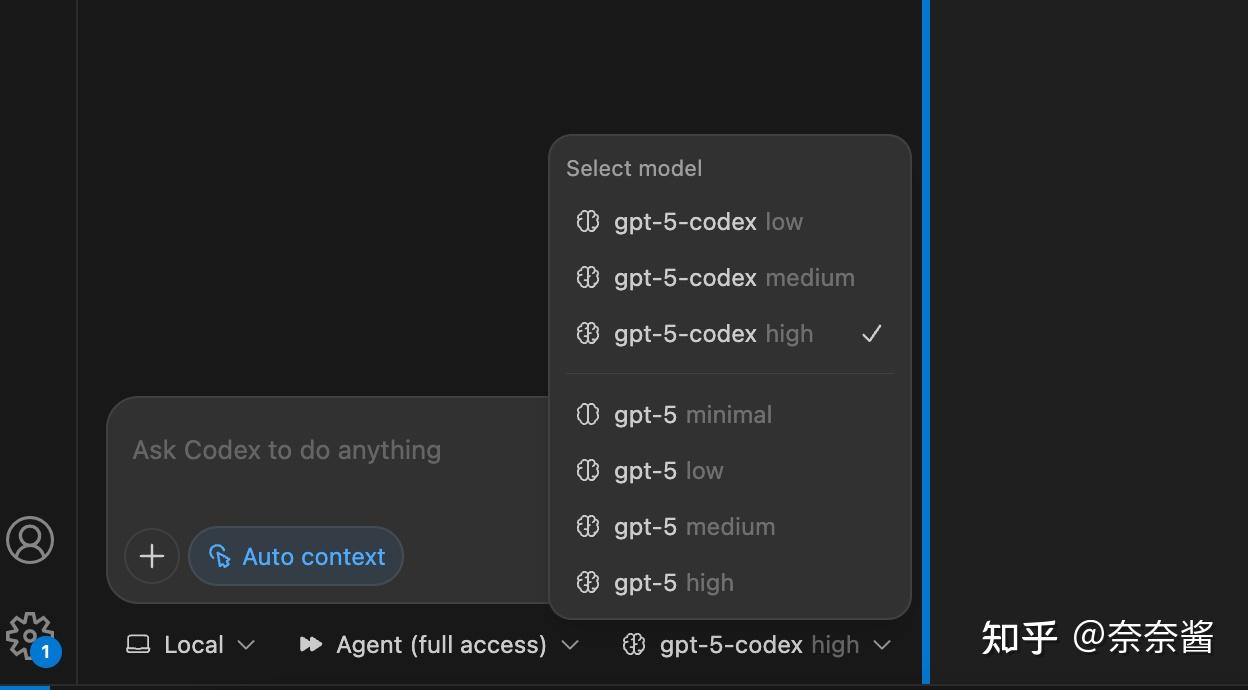Image resolution: width=1248 pixels, height=690 pixels.
Task: Choose the gpt-5-codex medium model
Action: [734, 278]
